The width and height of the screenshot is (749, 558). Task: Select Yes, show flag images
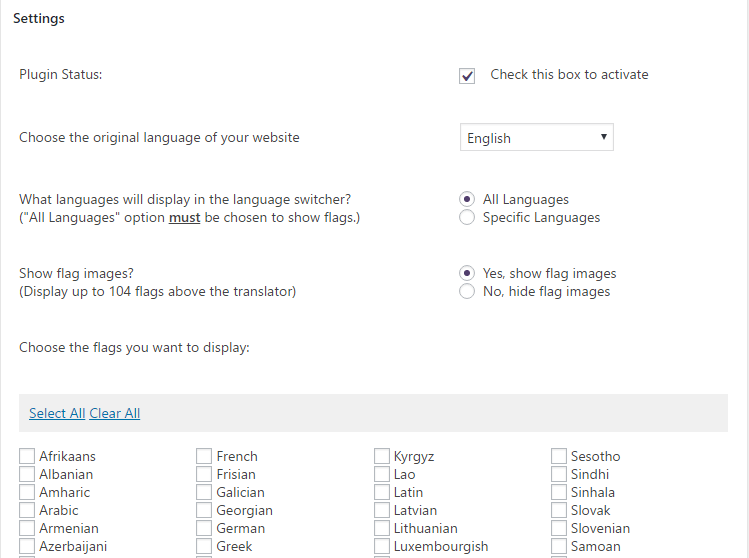tap(467, 273)
